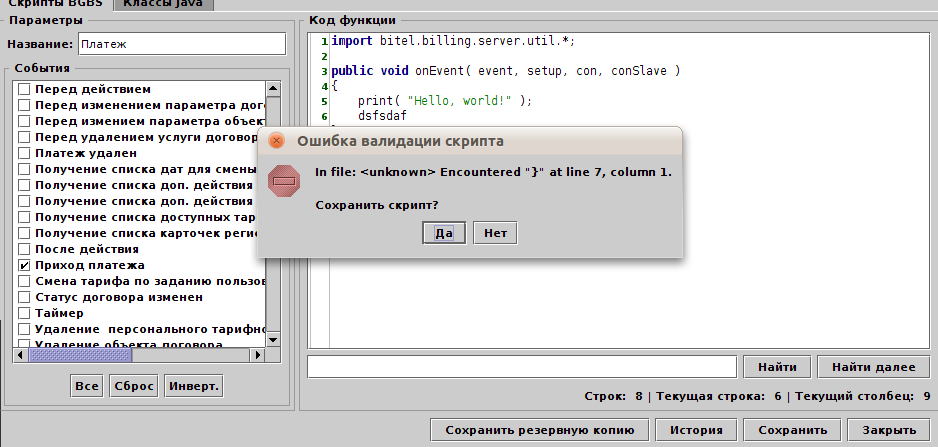938x447 pixels.
Task: Click the right arrow of horizontal scrollbar
Action: point(257,354)
